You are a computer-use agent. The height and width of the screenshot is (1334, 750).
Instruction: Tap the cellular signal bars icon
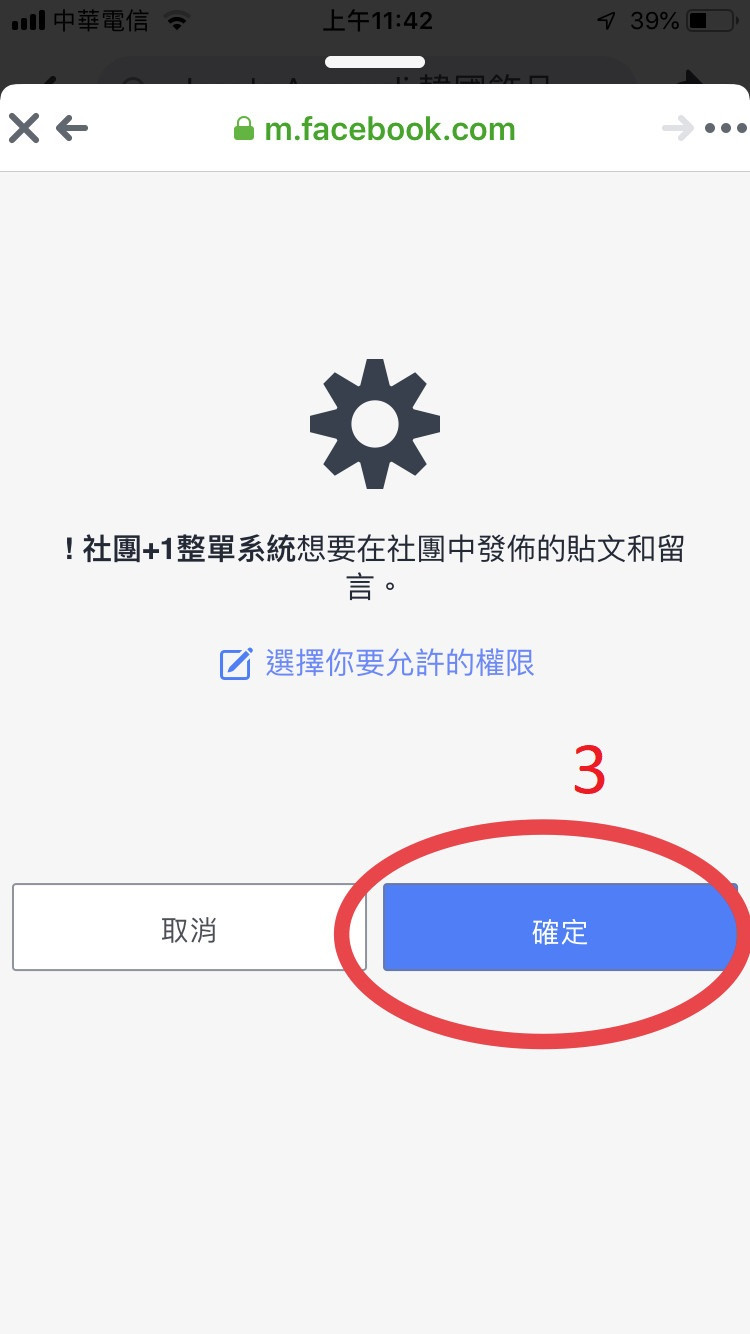point(29,20)
